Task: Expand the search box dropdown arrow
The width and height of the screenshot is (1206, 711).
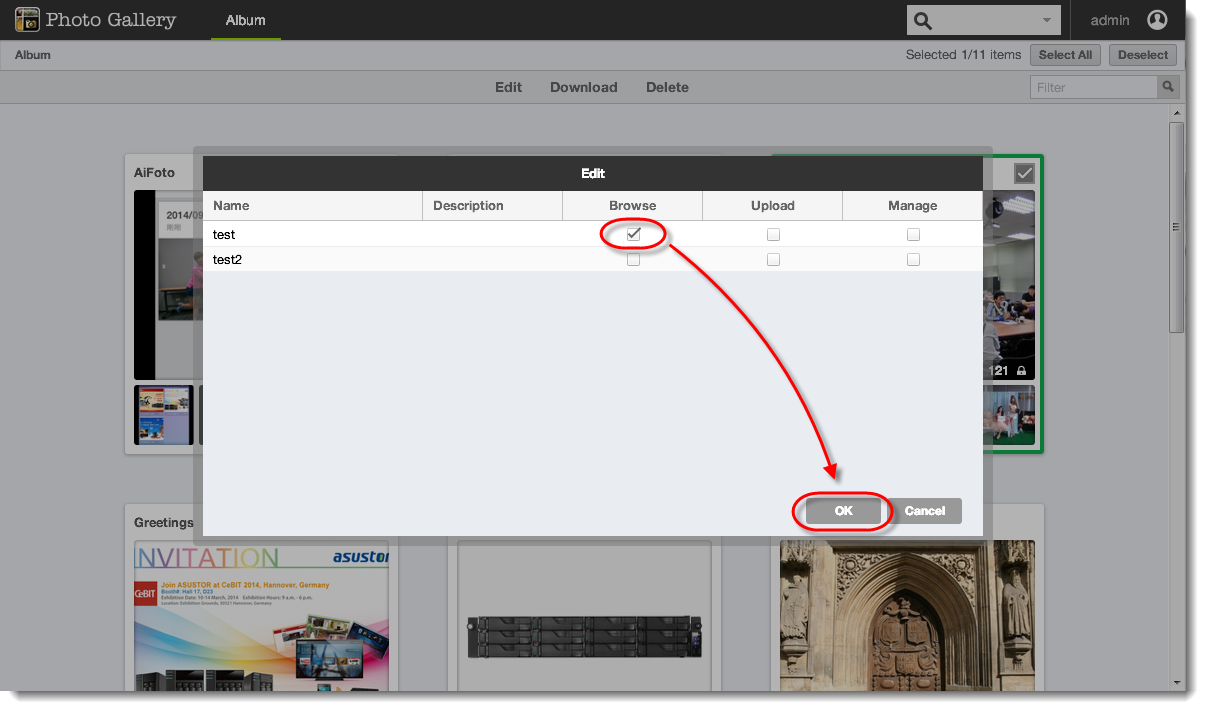Action: click(x=1047, y=21)
